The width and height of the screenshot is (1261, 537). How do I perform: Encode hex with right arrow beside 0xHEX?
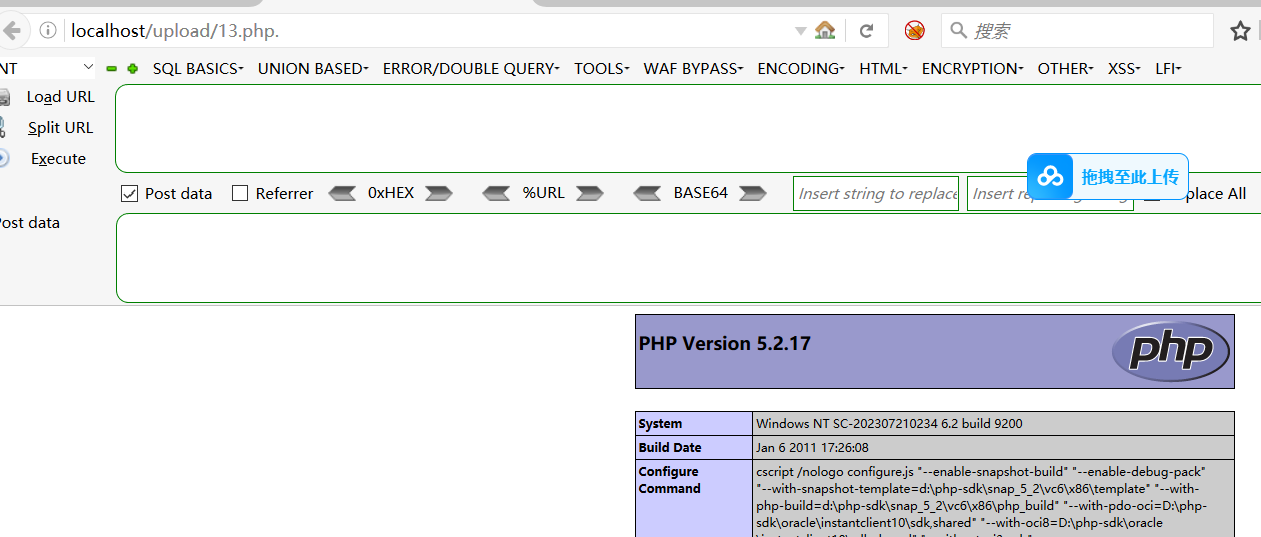[439, 193]
